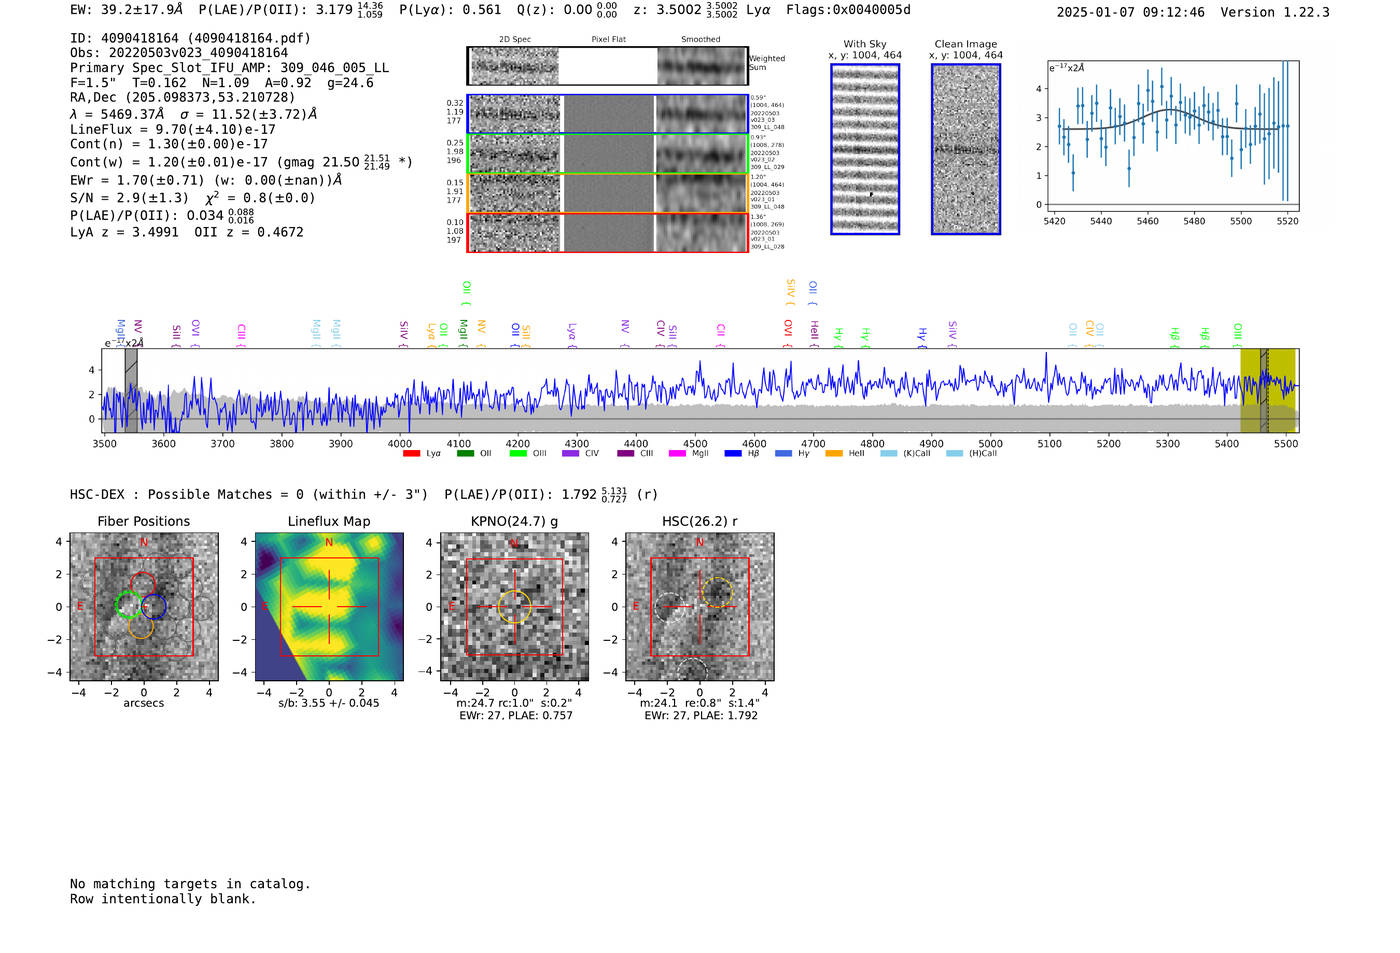Click the red Lyα legend swatch
The image size is (1400, 953).
point(411,454)
